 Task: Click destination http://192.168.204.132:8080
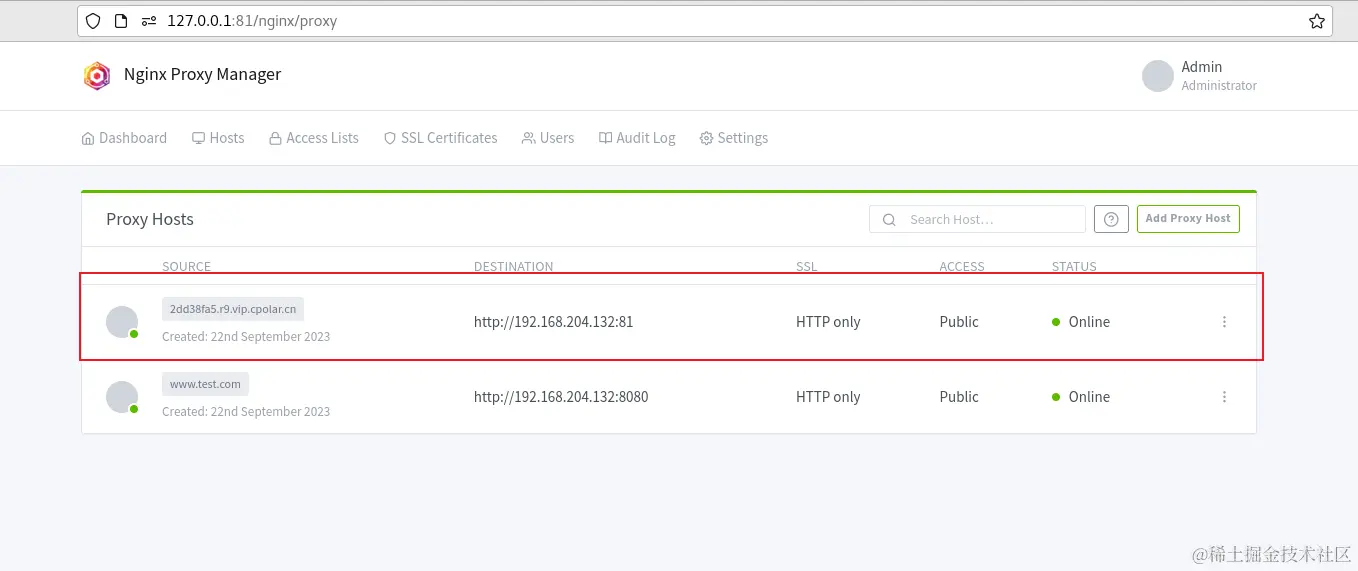[x=561, y=397]
